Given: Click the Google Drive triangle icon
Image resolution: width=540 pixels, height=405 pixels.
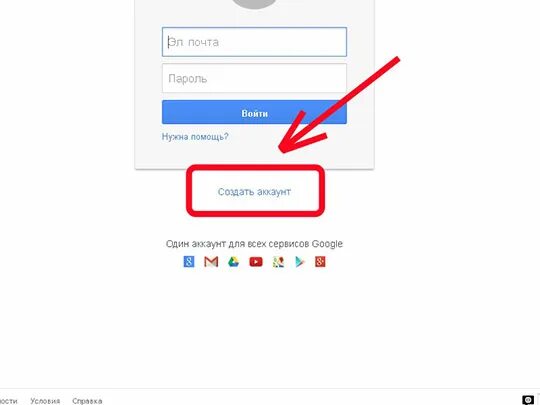Looking at the screenshot, I should (x=233, y=262).
